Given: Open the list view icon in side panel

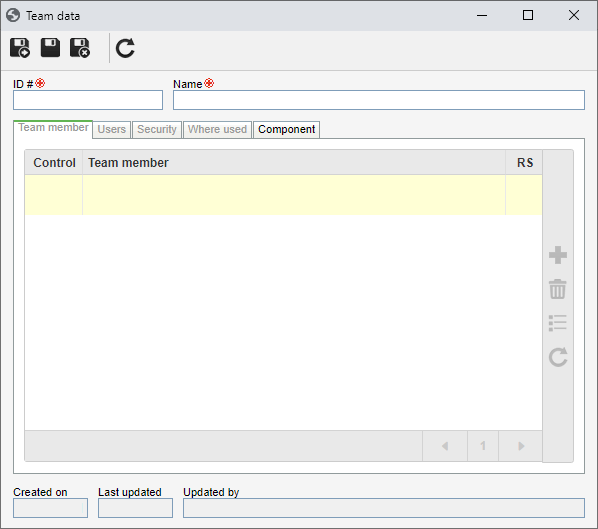Looking at the screenshot, I should coord(558,323).
